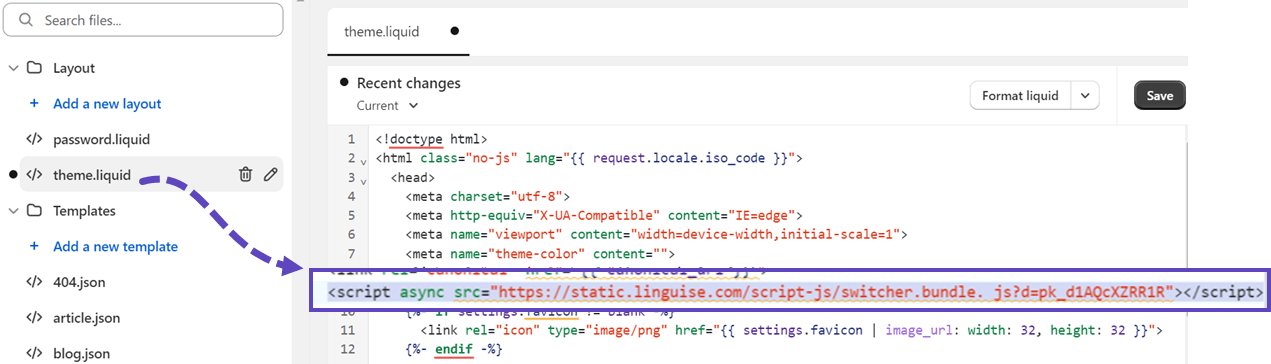The width and height of the screenshot is (1271, 364).
Task: Click the meta charset utf-8 line
Action: [x=488, y=196]
